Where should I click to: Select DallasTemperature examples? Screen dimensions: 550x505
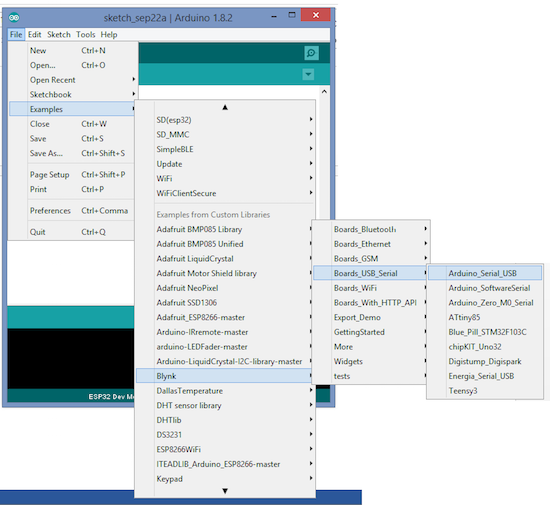click(225, 391)
